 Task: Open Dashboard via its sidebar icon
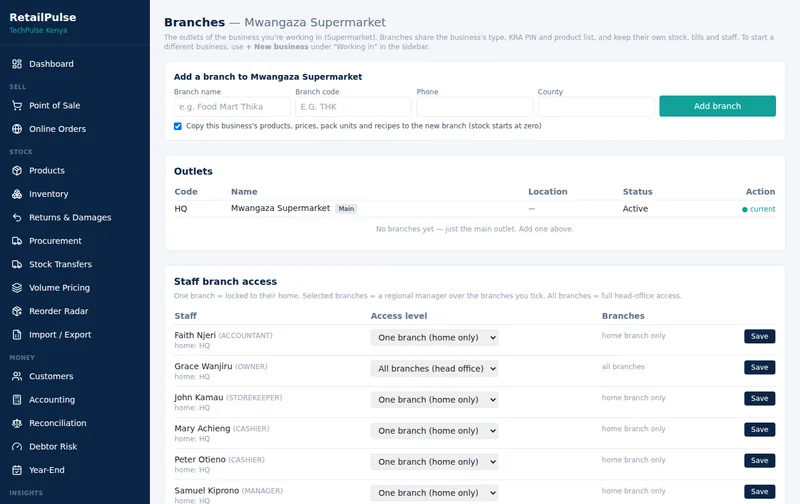point(17,64)
